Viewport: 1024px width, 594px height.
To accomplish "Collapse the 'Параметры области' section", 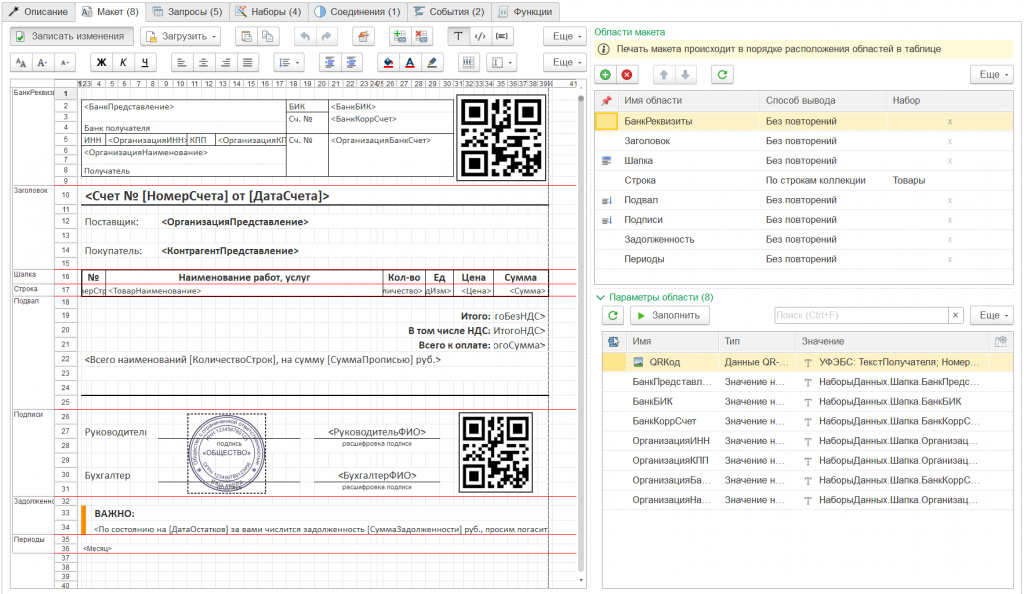I will pyautogui.click(x=600, y=297).
